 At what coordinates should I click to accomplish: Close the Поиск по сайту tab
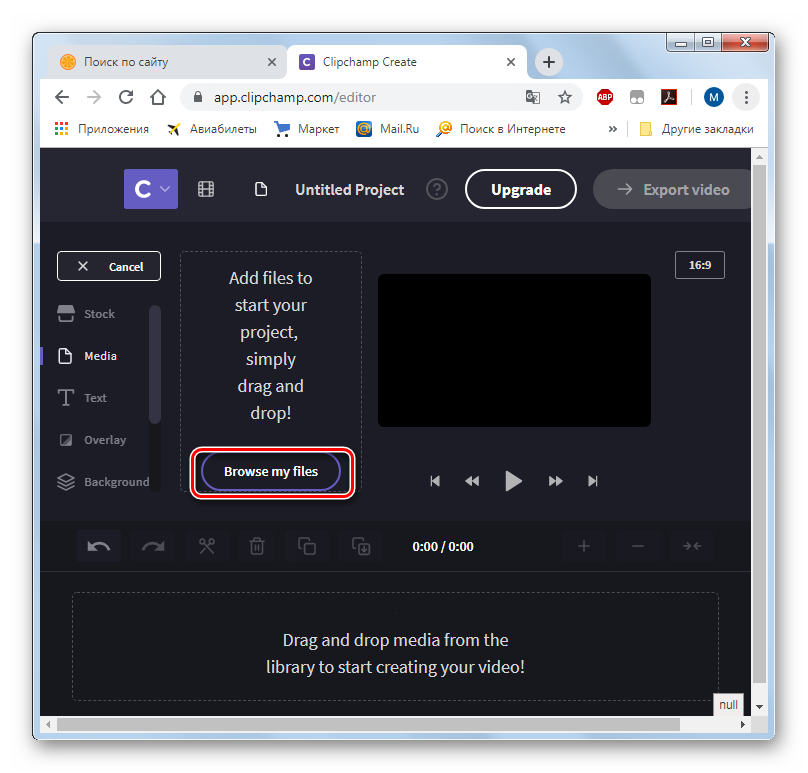point(272,62)
